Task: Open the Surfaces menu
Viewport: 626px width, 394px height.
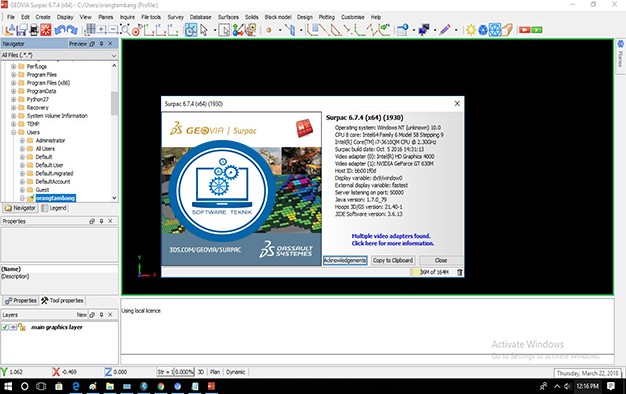Action: (x=228, y=17)
